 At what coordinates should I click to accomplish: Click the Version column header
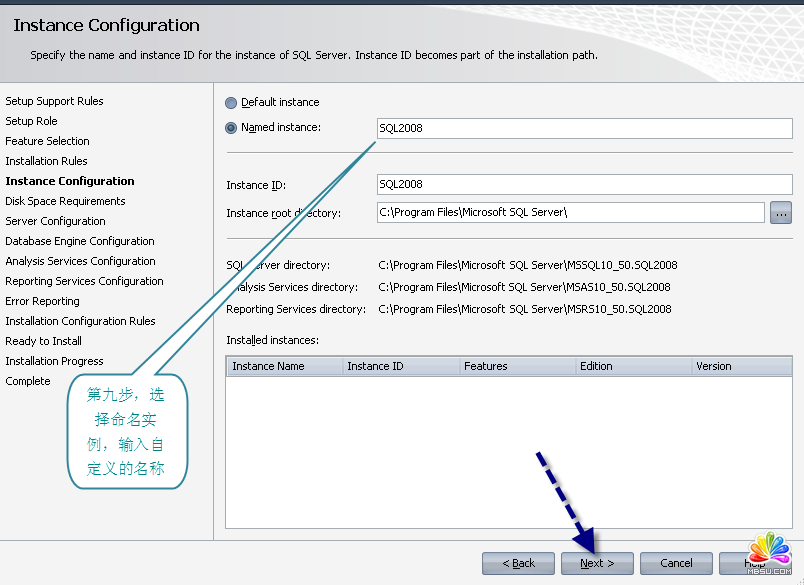pyautogui.click(x=740, y=366)
